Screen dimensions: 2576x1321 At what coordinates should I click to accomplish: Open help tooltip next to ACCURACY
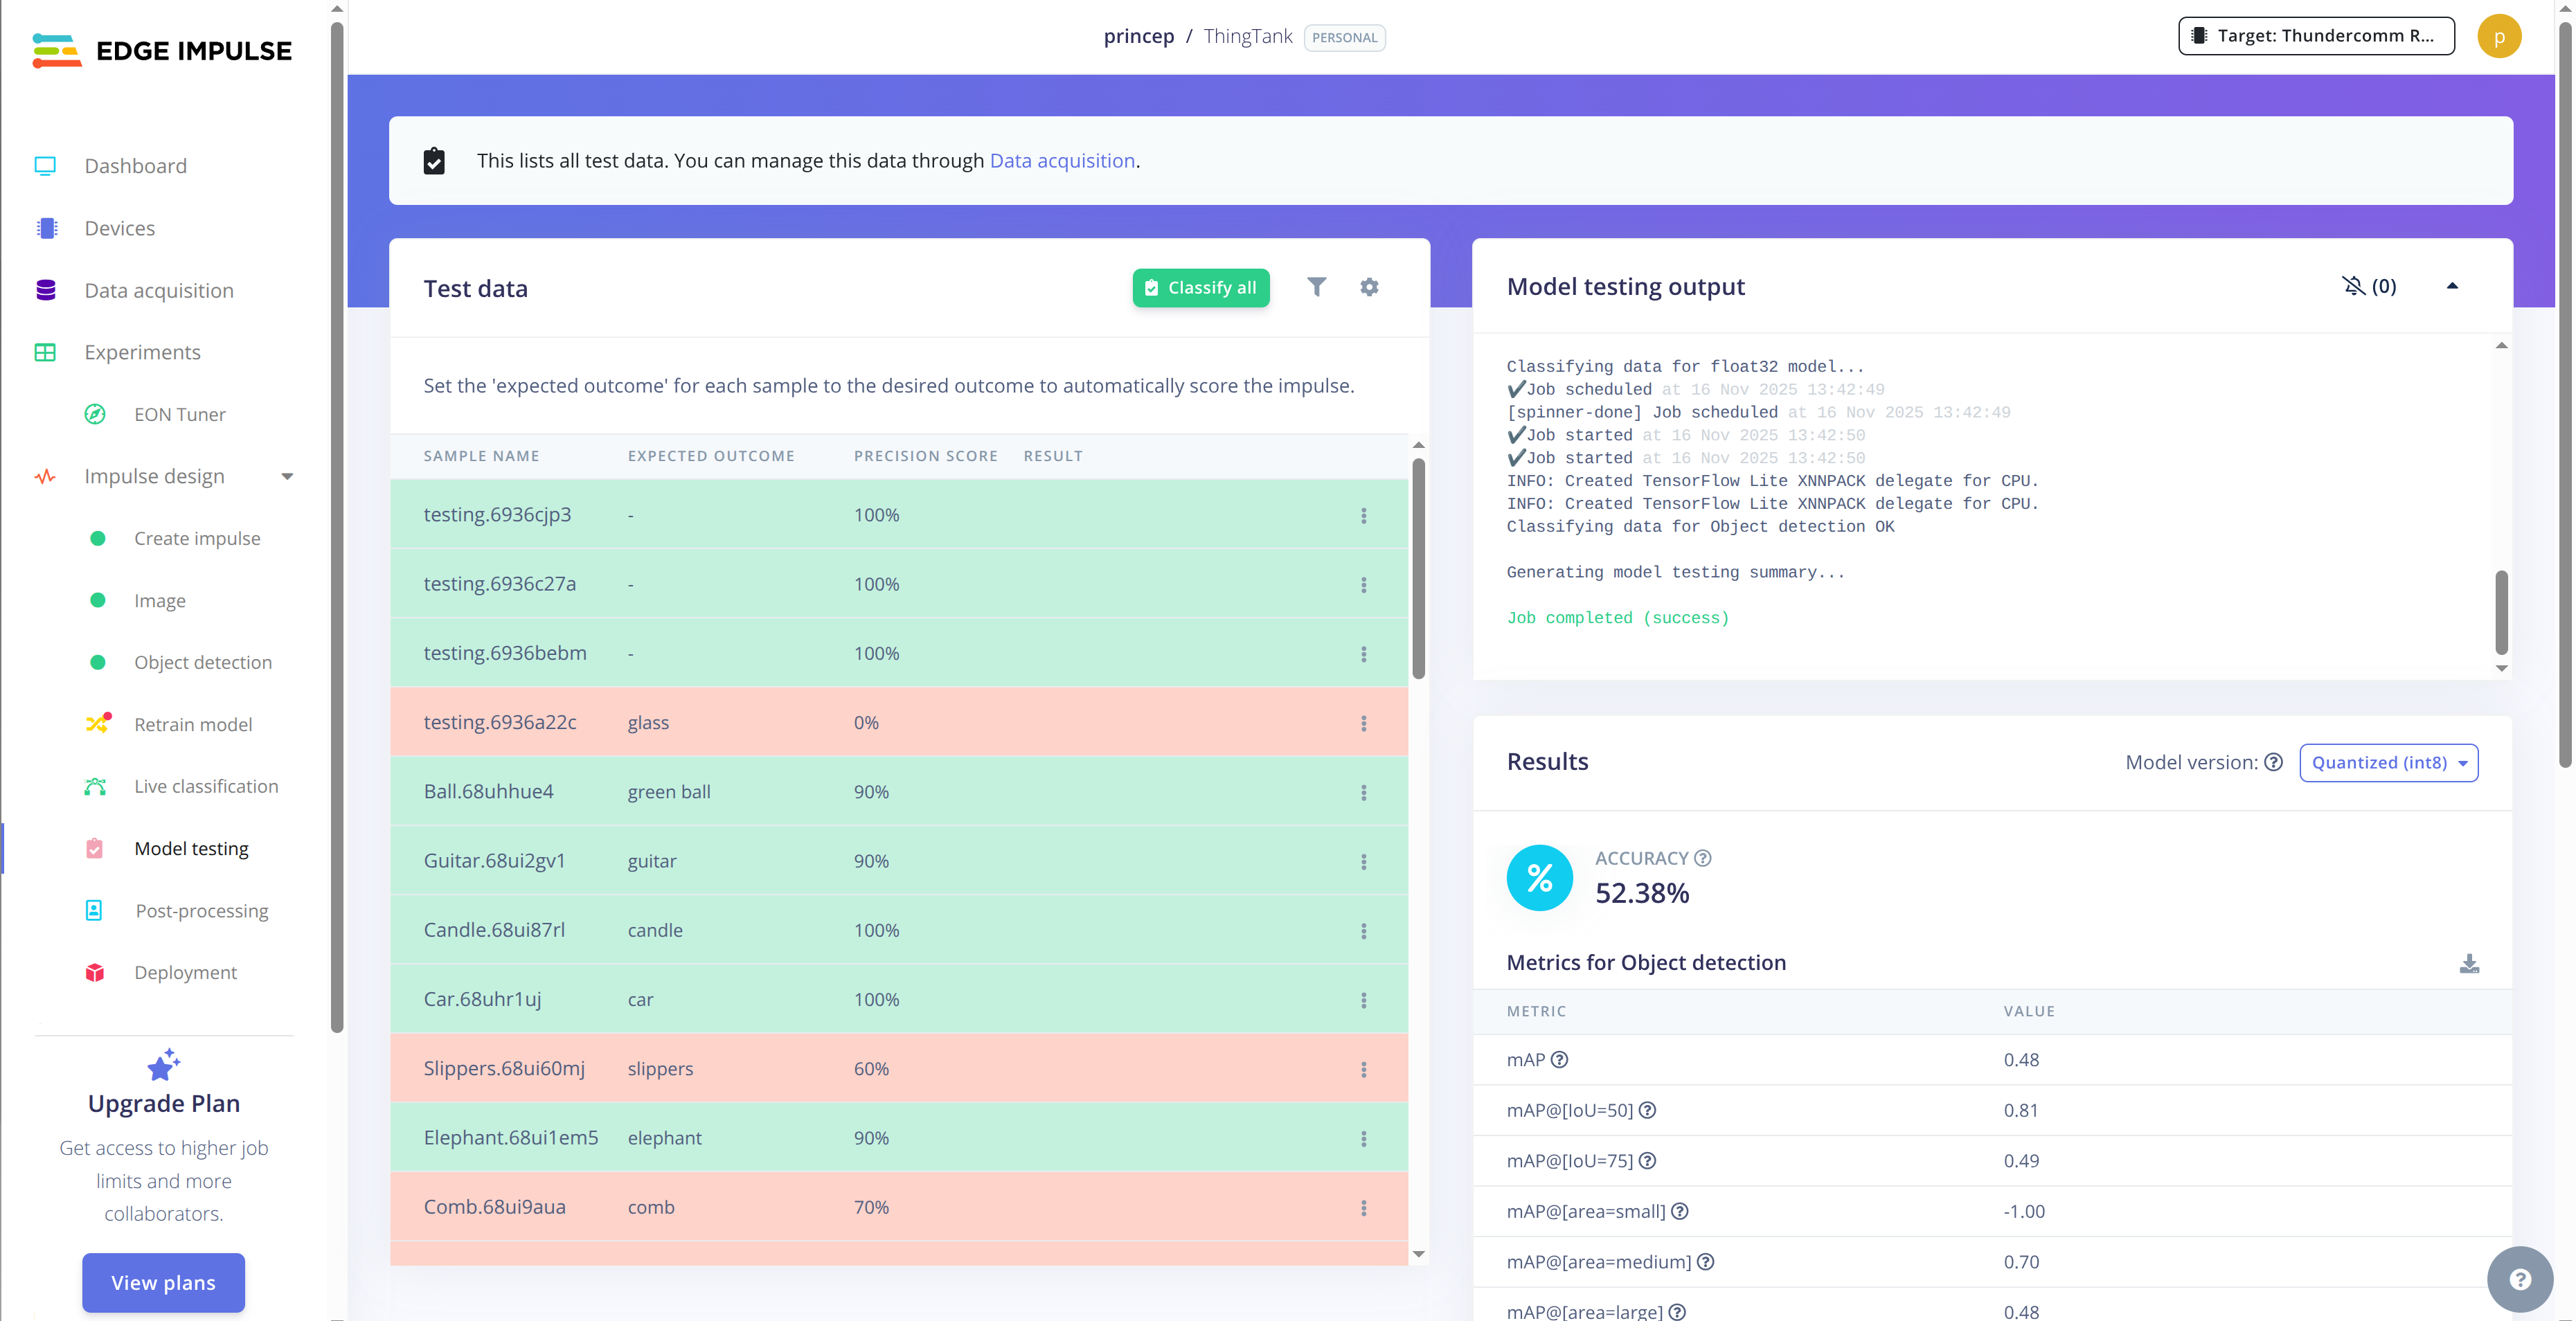1703,858
